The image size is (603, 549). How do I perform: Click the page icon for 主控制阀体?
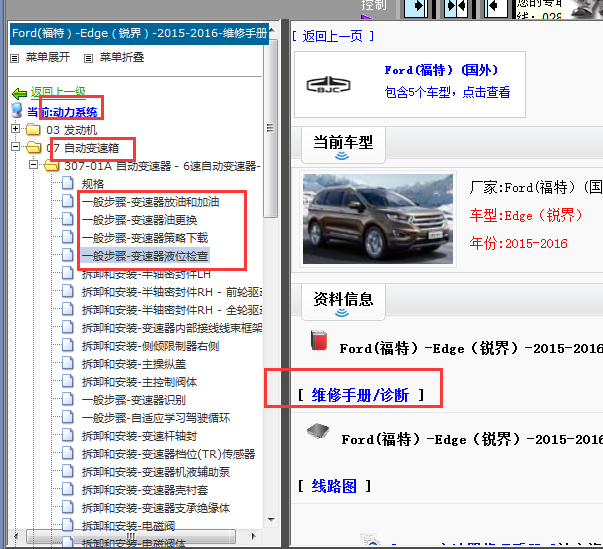pos(68,381)
